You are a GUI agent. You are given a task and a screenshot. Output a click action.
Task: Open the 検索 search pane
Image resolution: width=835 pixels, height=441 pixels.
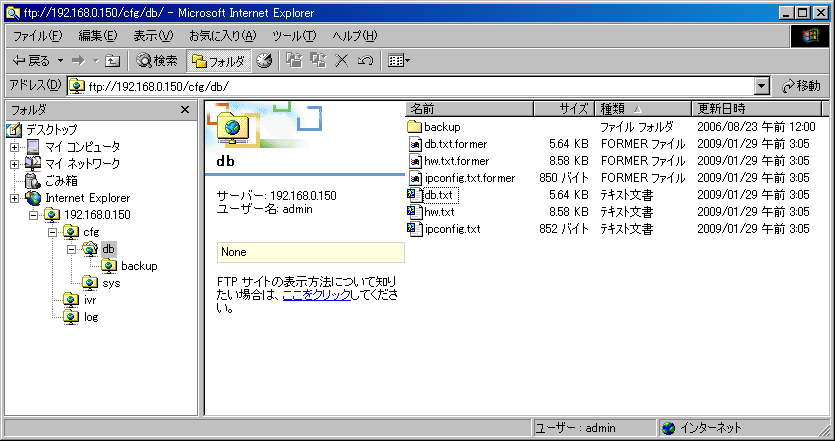coord(157,61)
